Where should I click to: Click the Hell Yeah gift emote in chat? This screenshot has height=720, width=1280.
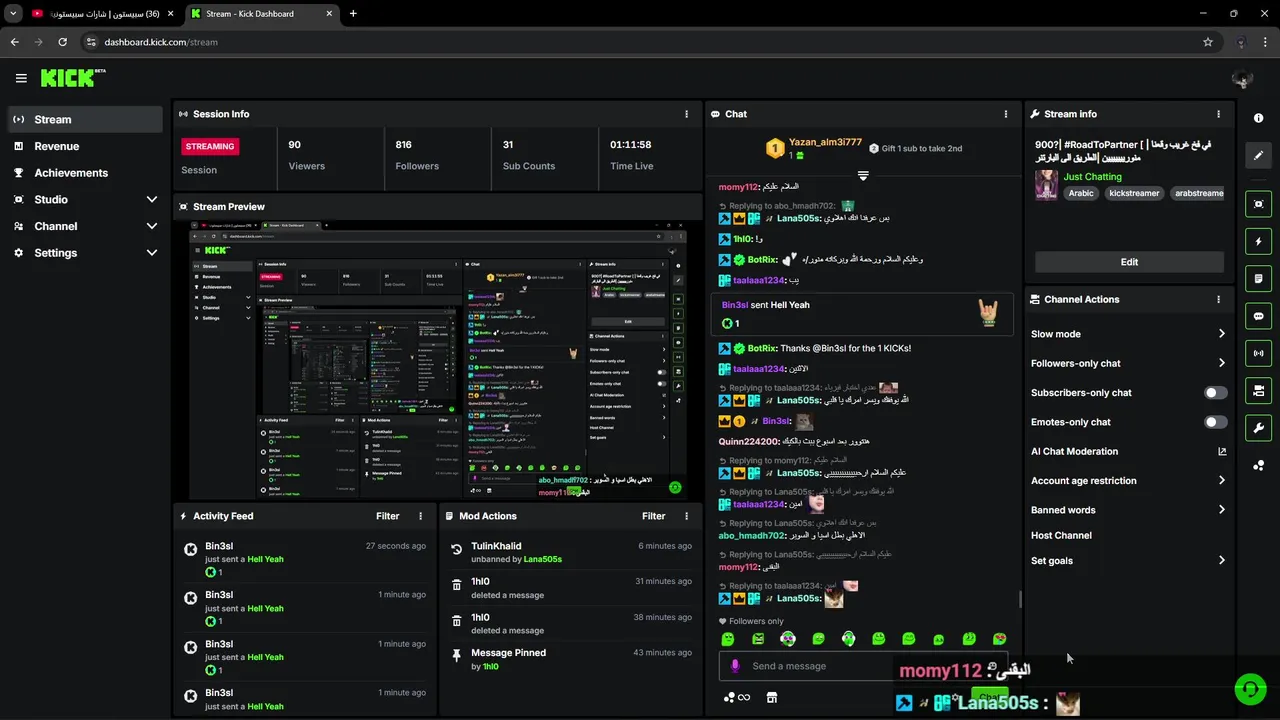pos(988,313)
